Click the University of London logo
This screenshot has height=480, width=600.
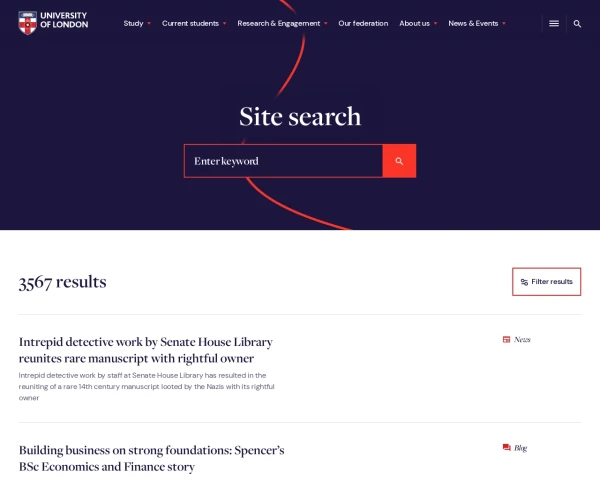[x=53, y=21]
